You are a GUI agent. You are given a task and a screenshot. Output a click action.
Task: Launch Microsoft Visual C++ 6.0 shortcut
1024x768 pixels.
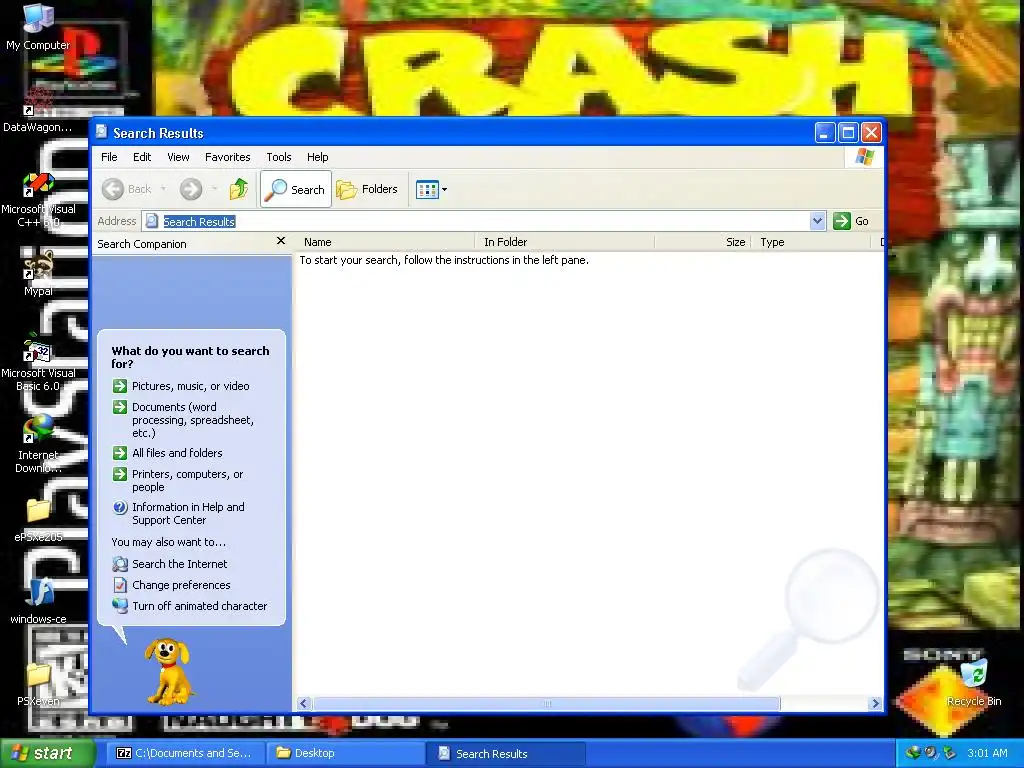(38, 200)
